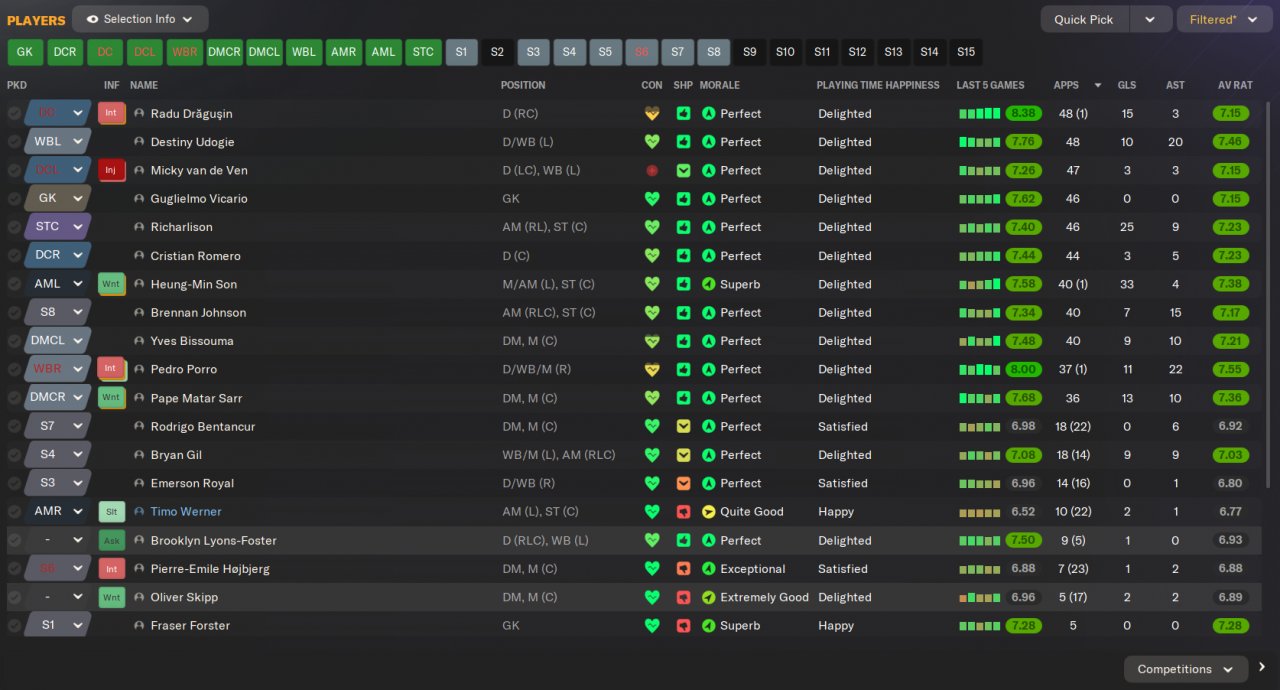The image size is (1280, 690).
Task: Open Cristian Romero's player profile
Action: [x=195, y=256]
